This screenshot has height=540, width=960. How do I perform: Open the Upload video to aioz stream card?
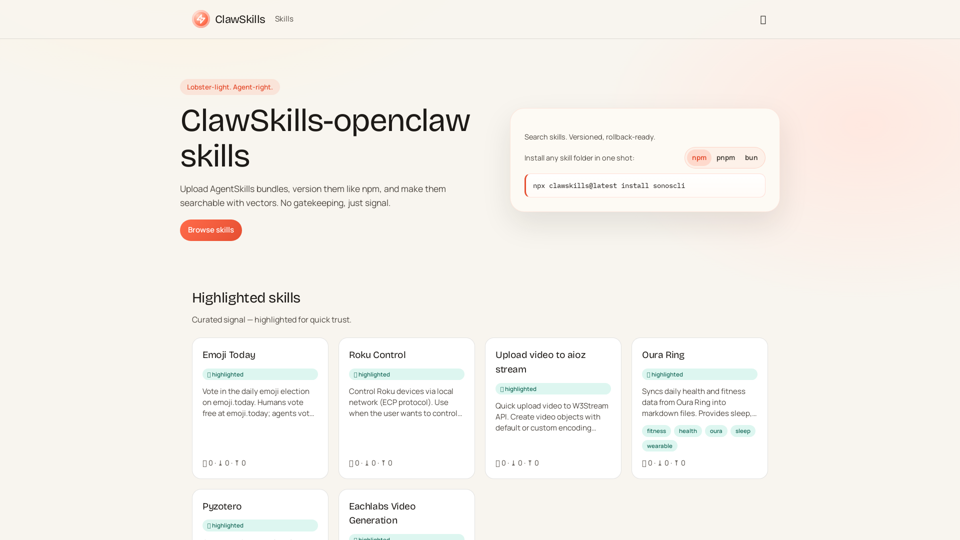click(x=553, y=408)
